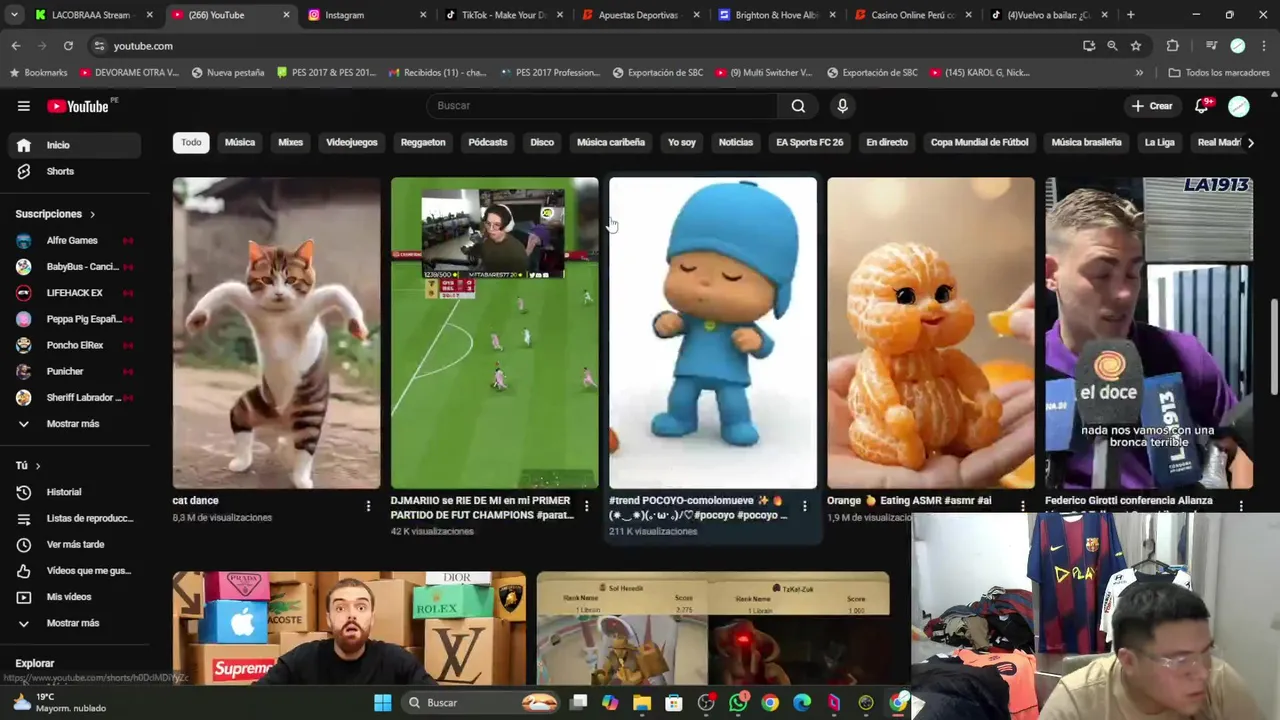Open the cat dance short thumbnail
The width and height of the screenshot is (1280, 720).
pos(277,333)
